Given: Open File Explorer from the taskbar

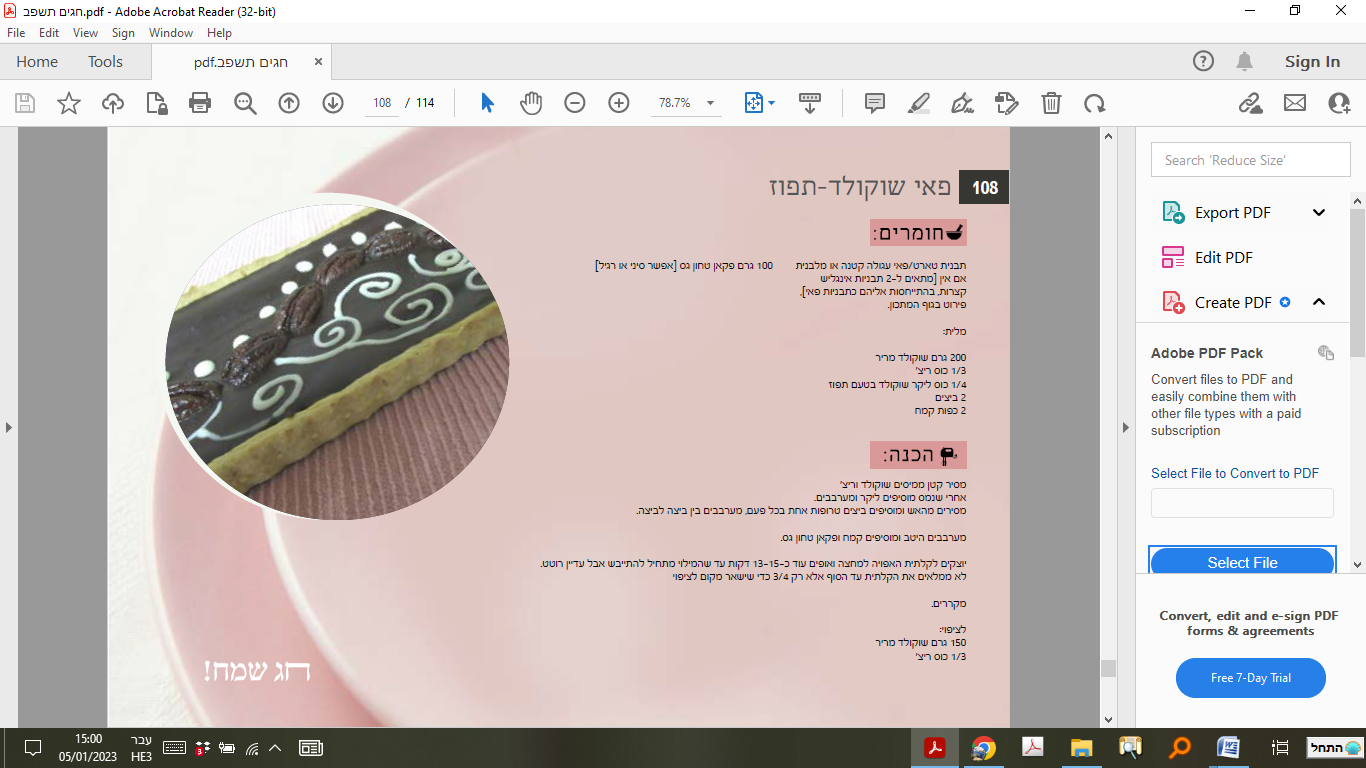Looking at the screenshot, I should click(x=1081, y=748).
